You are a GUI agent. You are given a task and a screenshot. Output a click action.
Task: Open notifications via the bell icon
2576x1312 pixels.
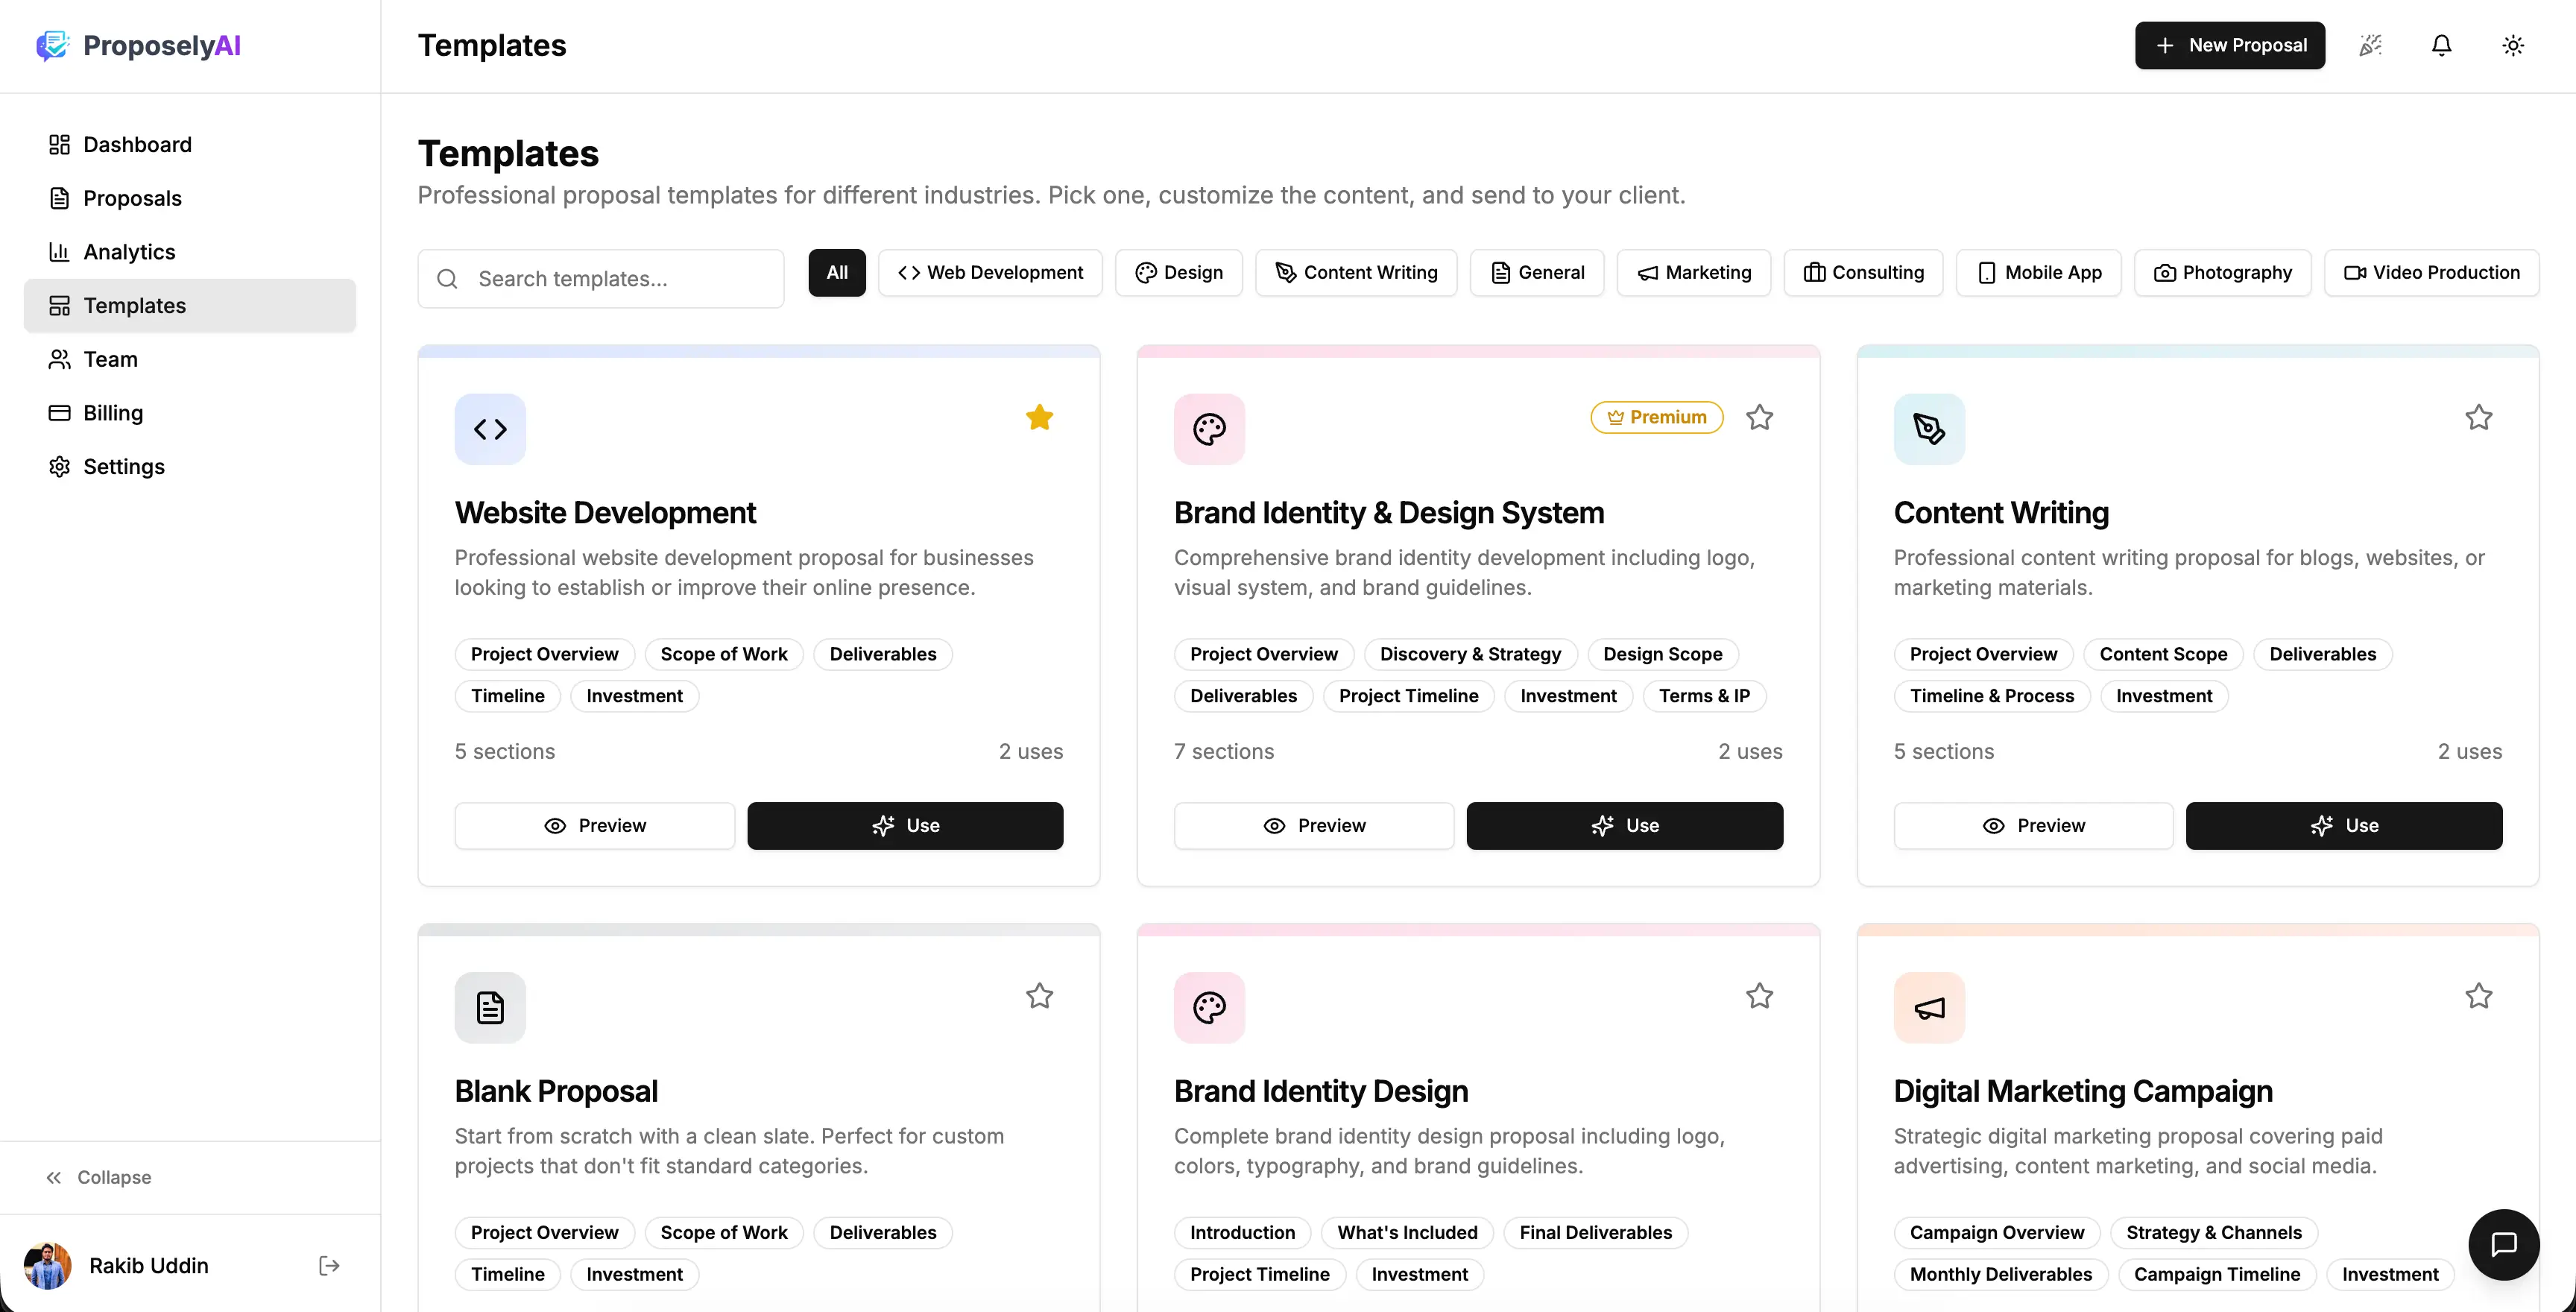point(2442,45)
